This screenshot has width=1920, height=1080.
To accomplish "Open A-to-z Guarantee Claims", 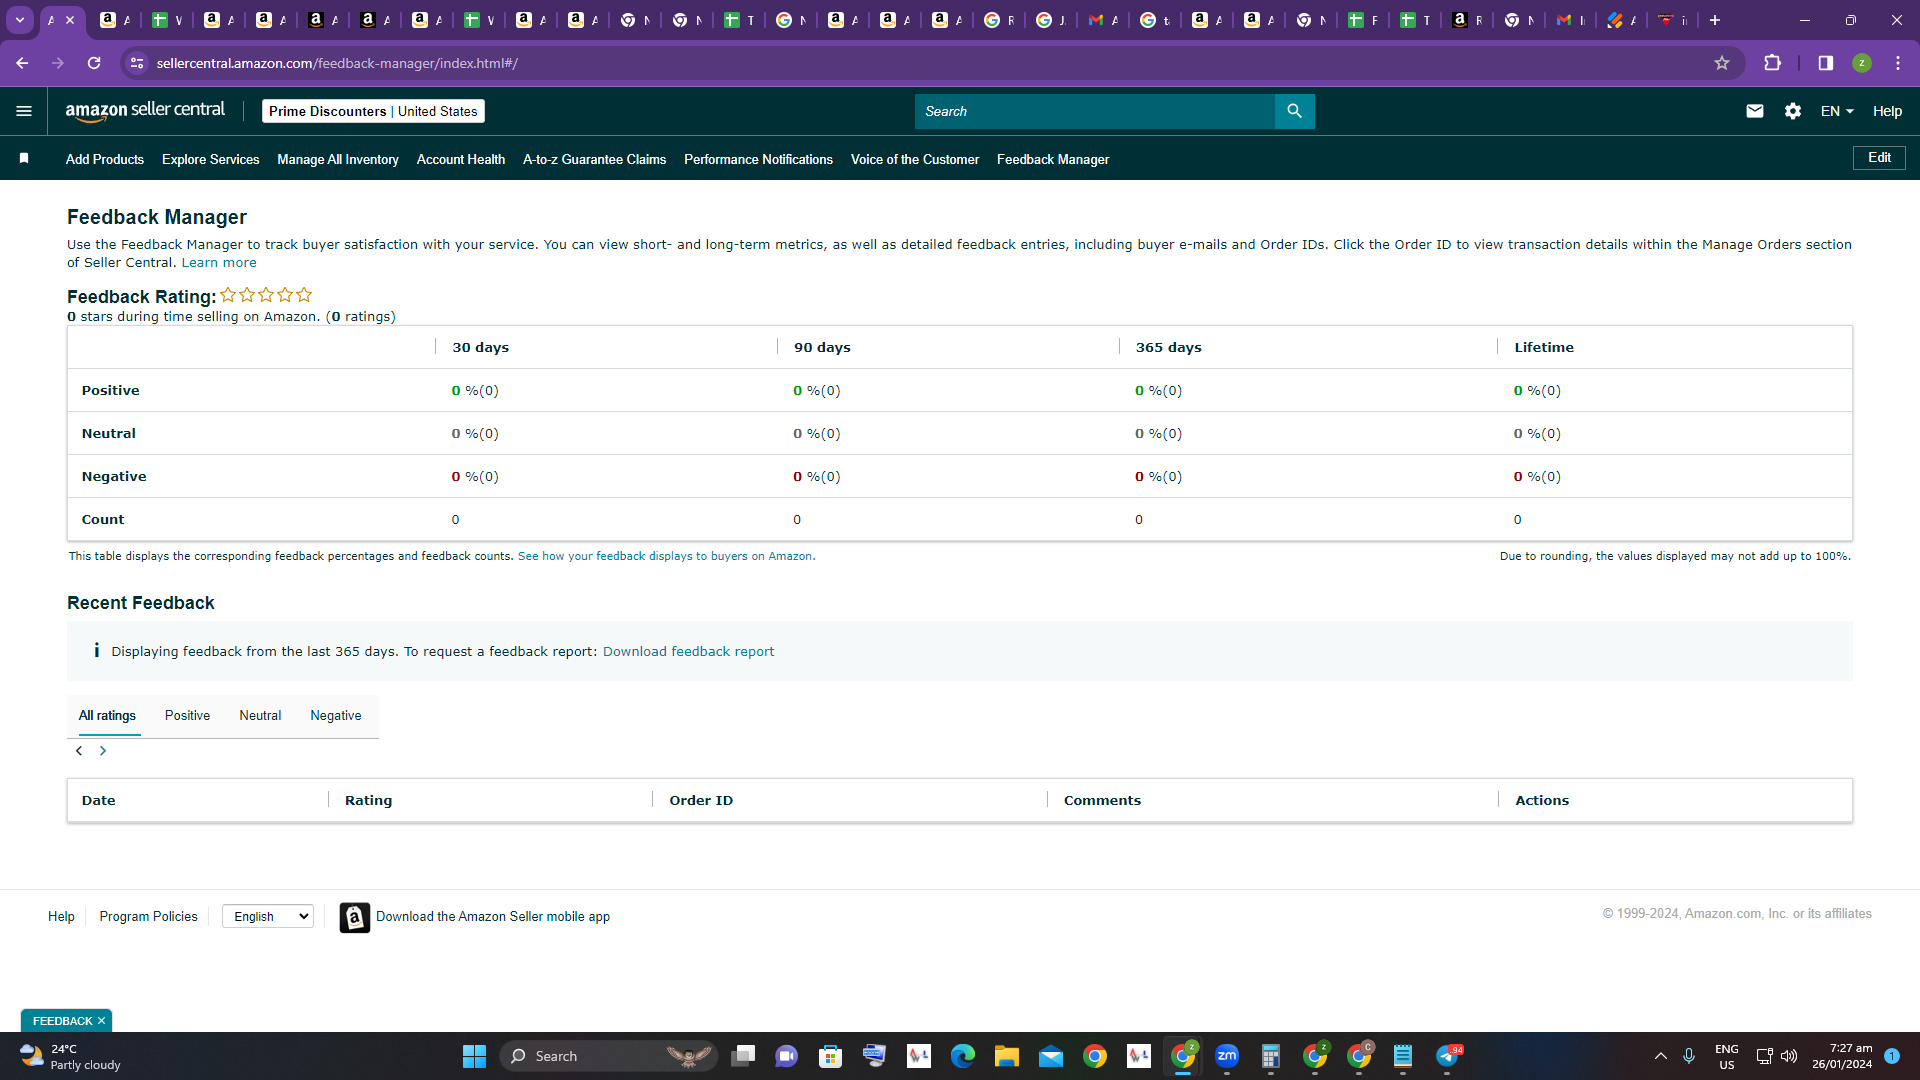I will pyautogui.click(x=594, y=159).
